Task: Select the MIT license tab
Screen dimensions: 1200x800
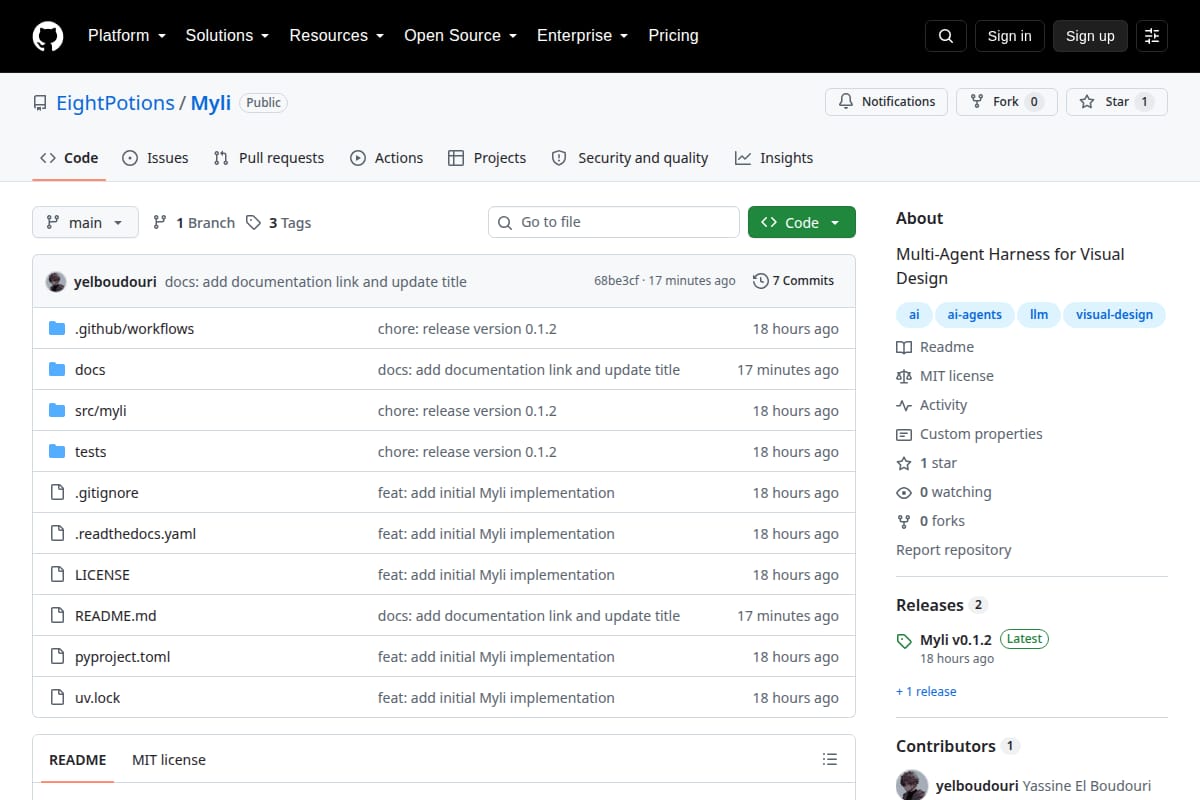Action: (x=169, y=760)
